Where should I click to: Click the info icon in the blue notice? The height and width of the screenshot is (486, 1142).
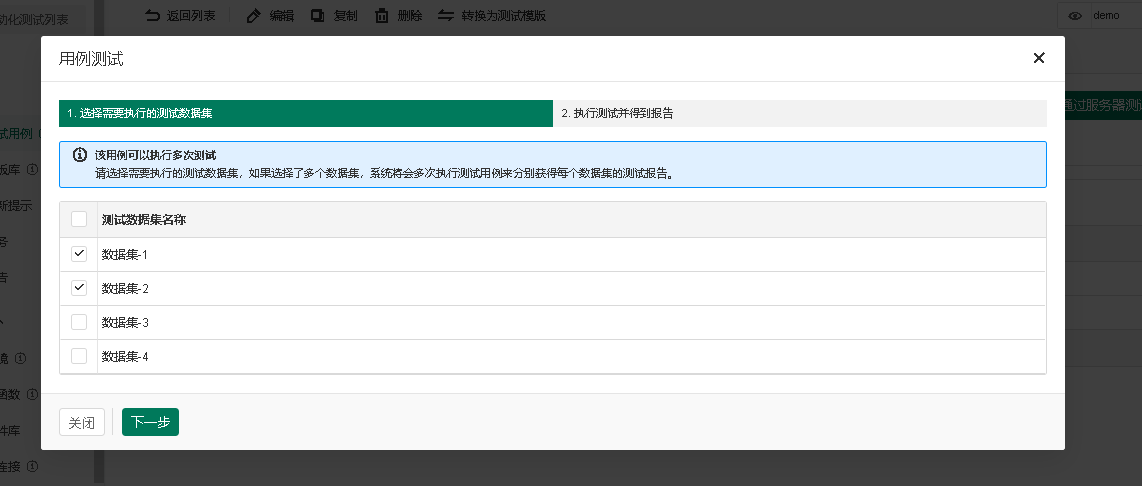click(x=80, y=156)
